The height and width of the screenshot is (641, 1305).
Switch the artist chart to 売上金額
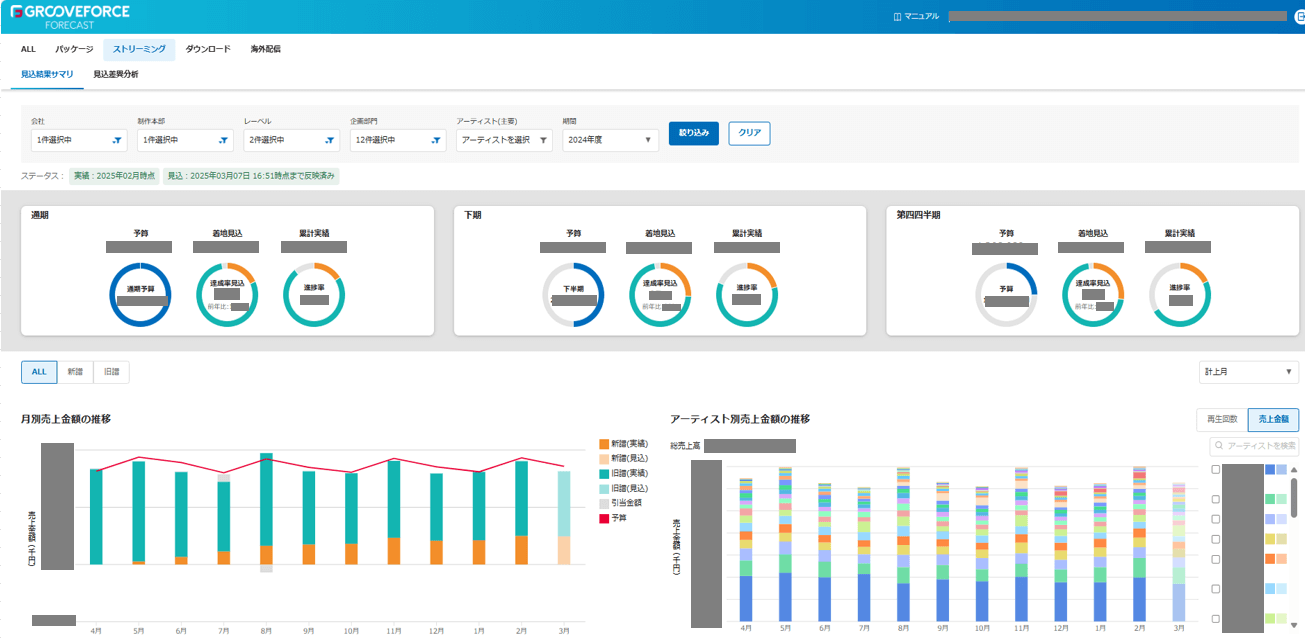1273,420
